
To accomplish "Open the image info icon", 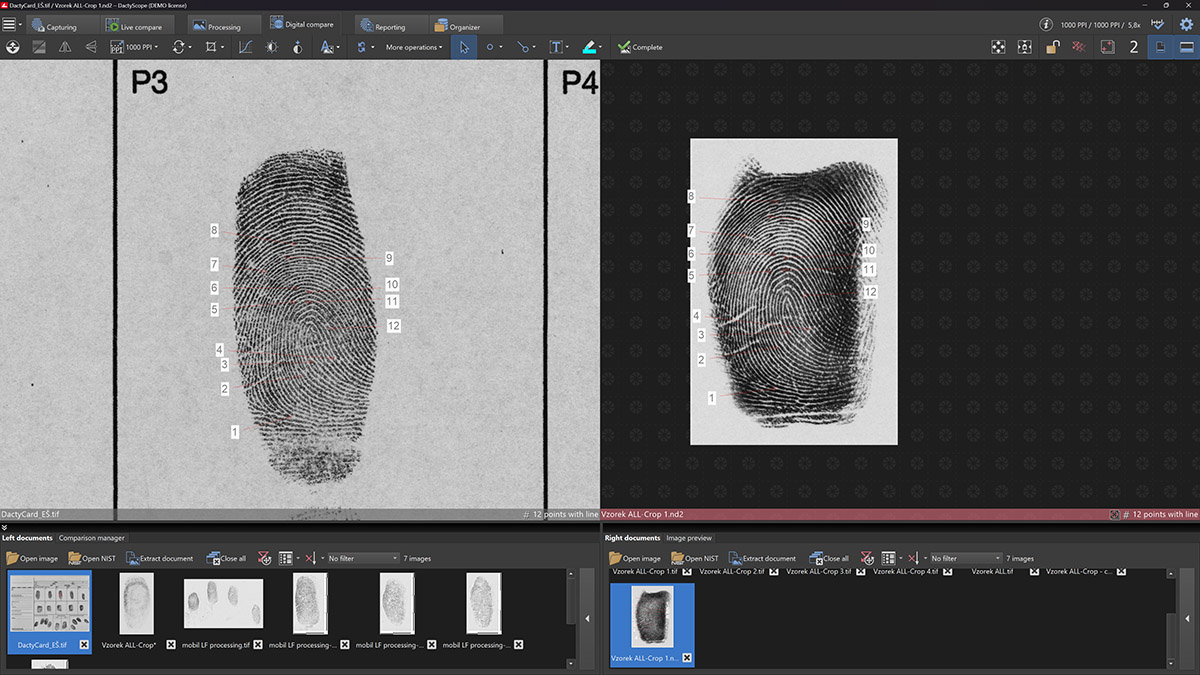I will click(1046, 24).
